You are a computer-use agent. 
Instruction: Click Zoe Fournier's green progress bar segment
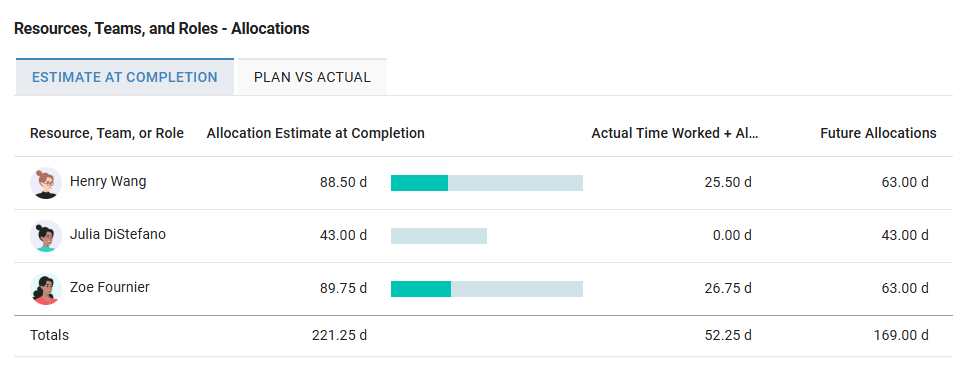tap(421, 289)
